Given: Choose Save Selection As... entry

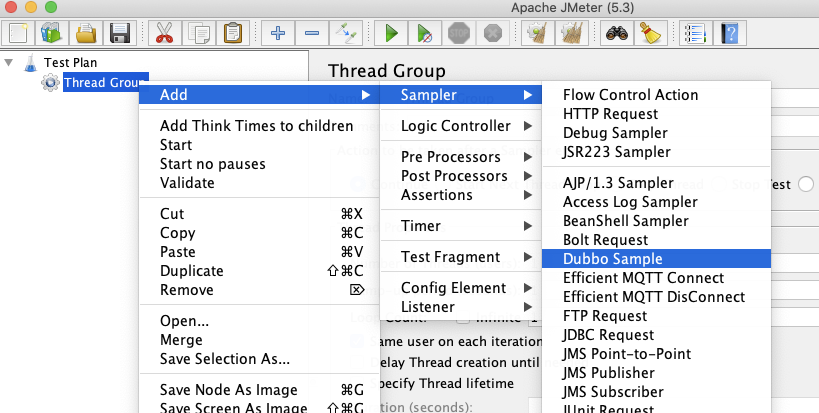Looking at the screenshot, I should tap(259, 359).
